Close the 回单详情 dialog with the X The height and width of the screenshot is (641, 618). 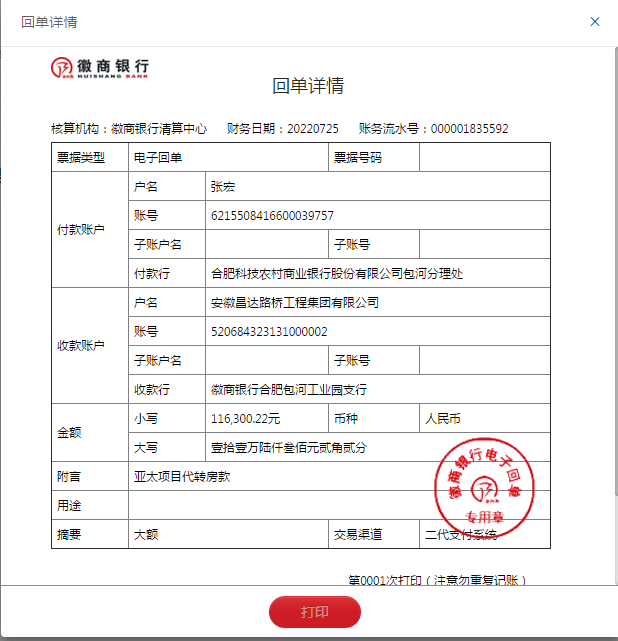[x=595, y=21]
